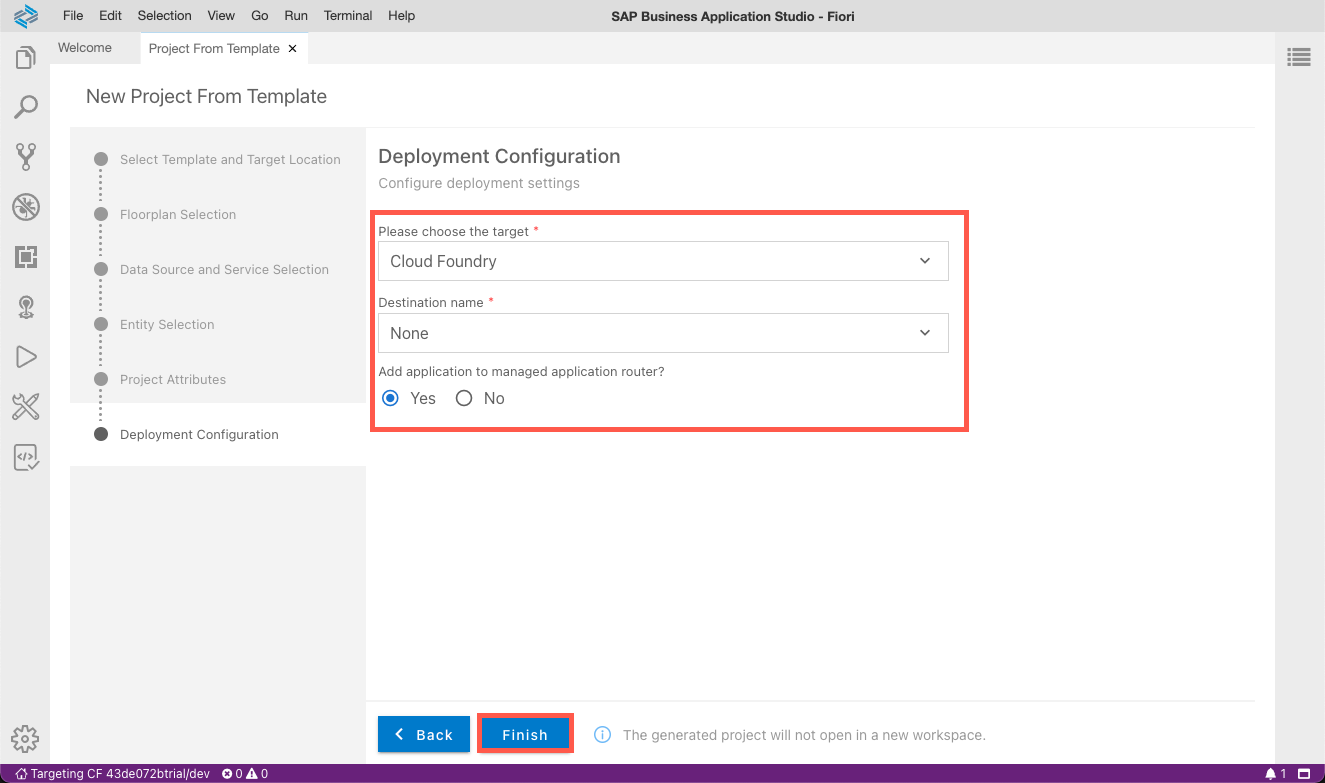Click the Deployment Configuration heading
This screenshot has width=1325, height=783.
pos(499,157)
